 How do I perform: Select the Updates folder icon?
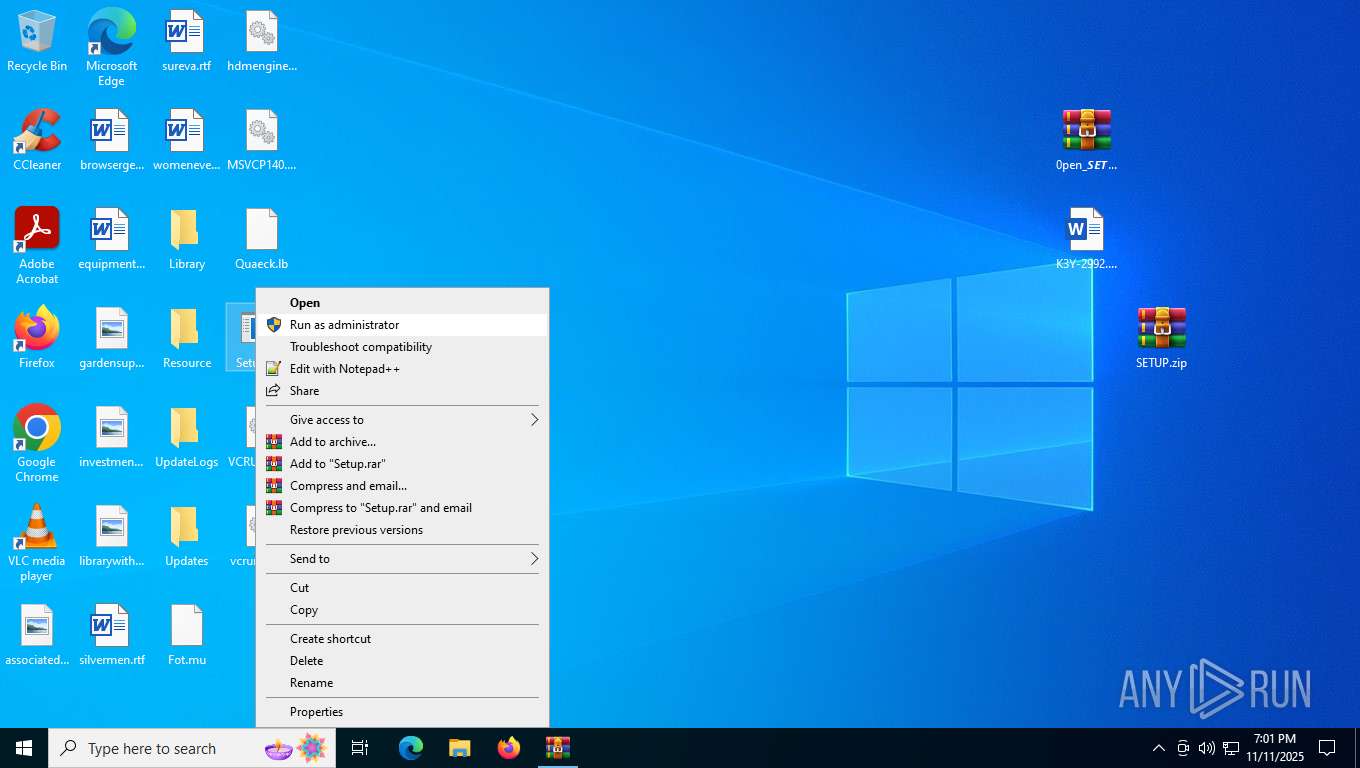(186, 537)
